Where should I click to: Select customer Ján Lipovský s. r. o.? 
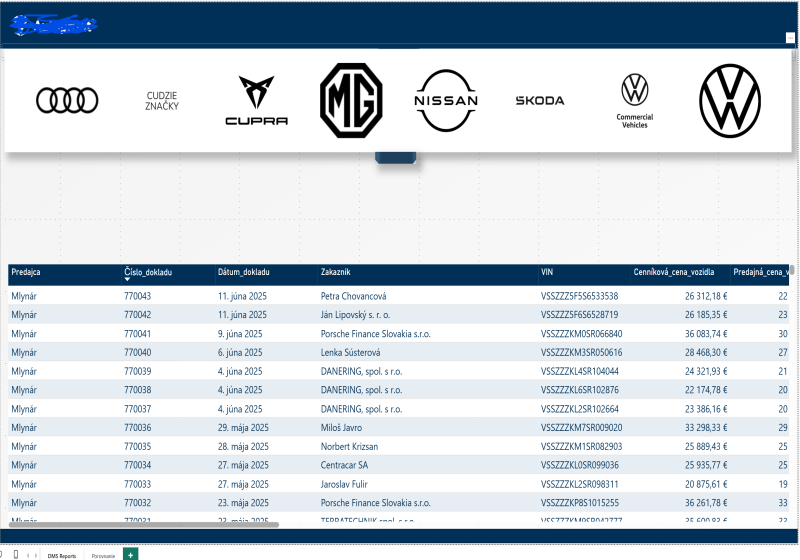[355, 315]
